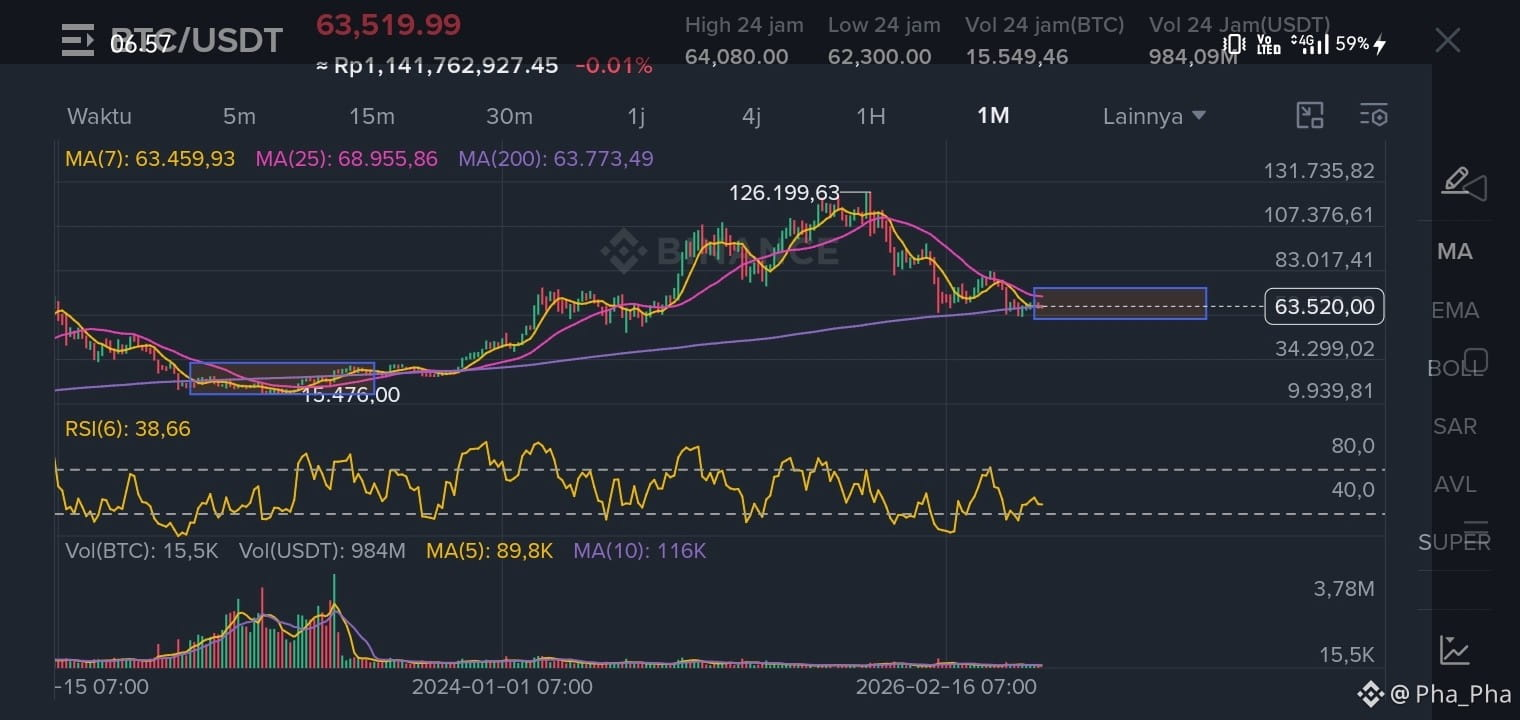
Task: Tap the 2026-02-16 07:00 date label
Action: tap(946, 687)
